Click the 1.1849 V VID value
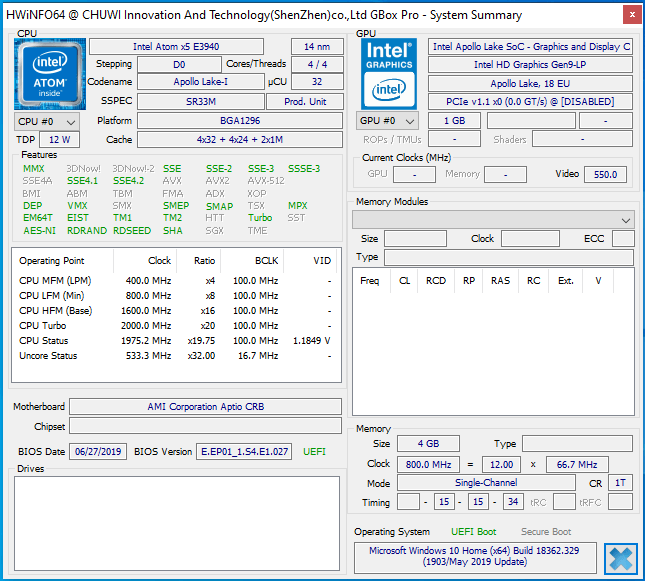This screenshot has width=645, height=581. tap(312, 341)
